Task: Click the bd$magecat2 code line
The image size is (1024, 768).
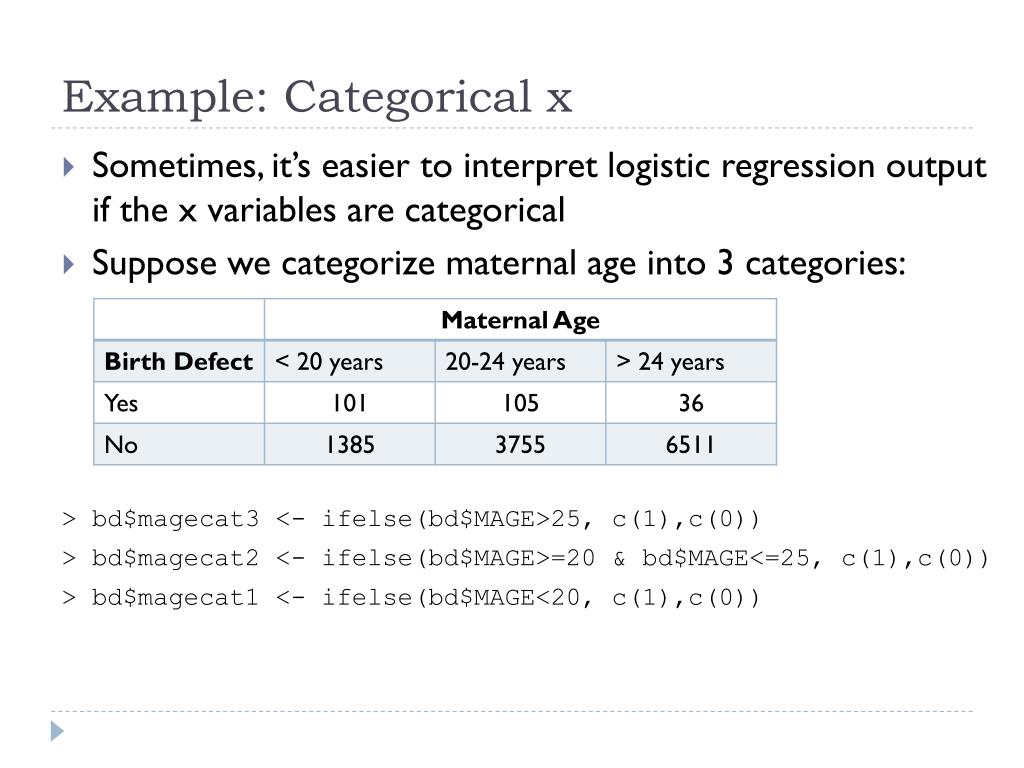Action: click(526, 558)
